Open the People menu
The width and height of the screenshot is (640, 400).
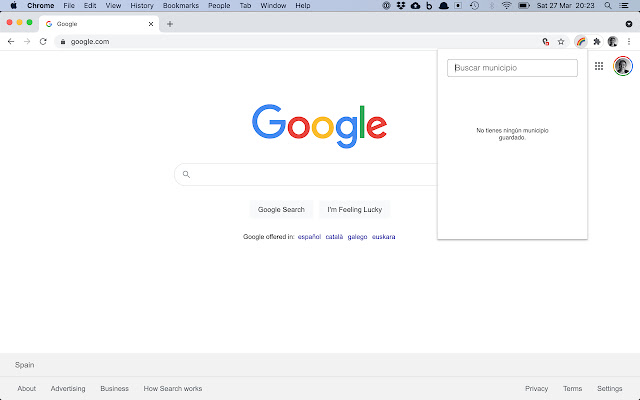tap(219, 6)
